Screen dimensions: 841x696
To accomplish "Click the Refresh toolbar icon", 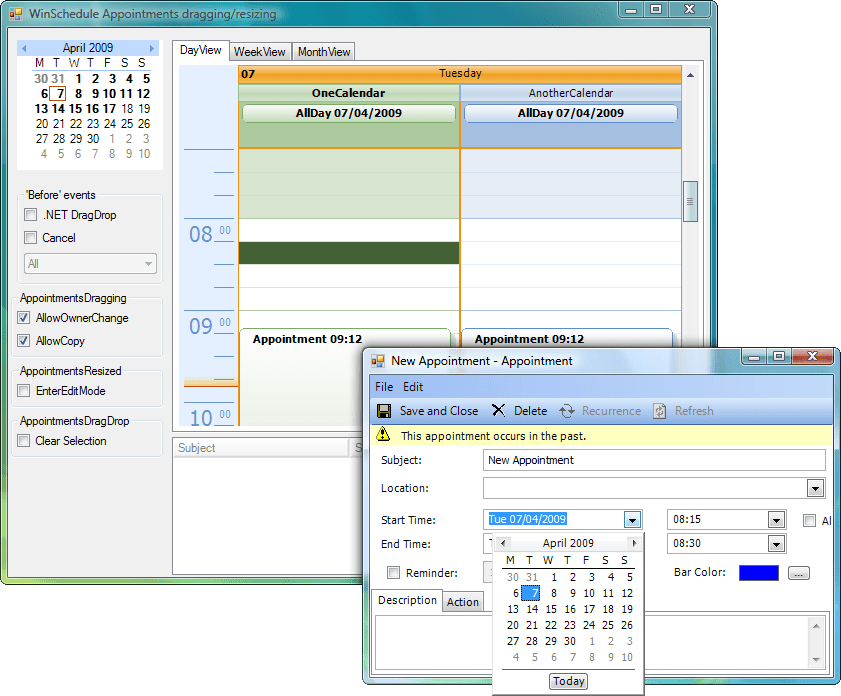I will [x=660, y=411].
